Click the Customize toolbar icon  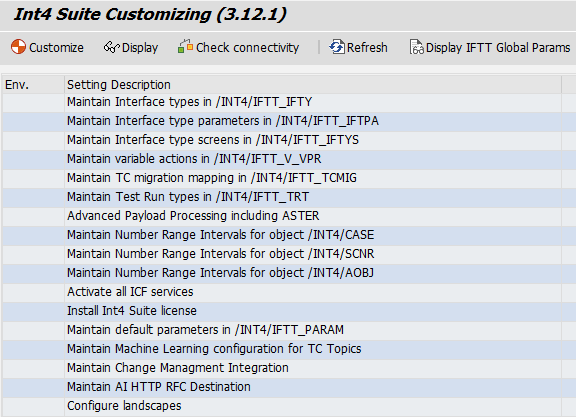point(18,47)
